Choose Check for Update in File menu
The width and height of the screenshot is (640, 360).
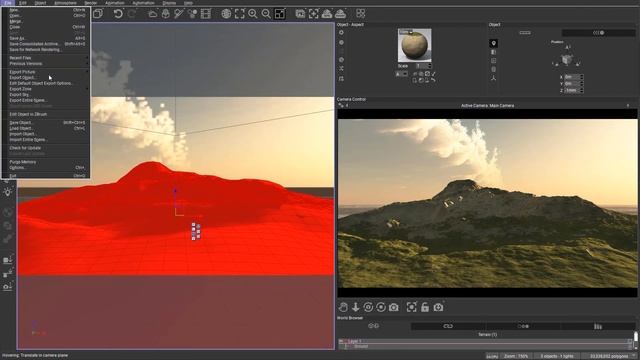[46, 148]
